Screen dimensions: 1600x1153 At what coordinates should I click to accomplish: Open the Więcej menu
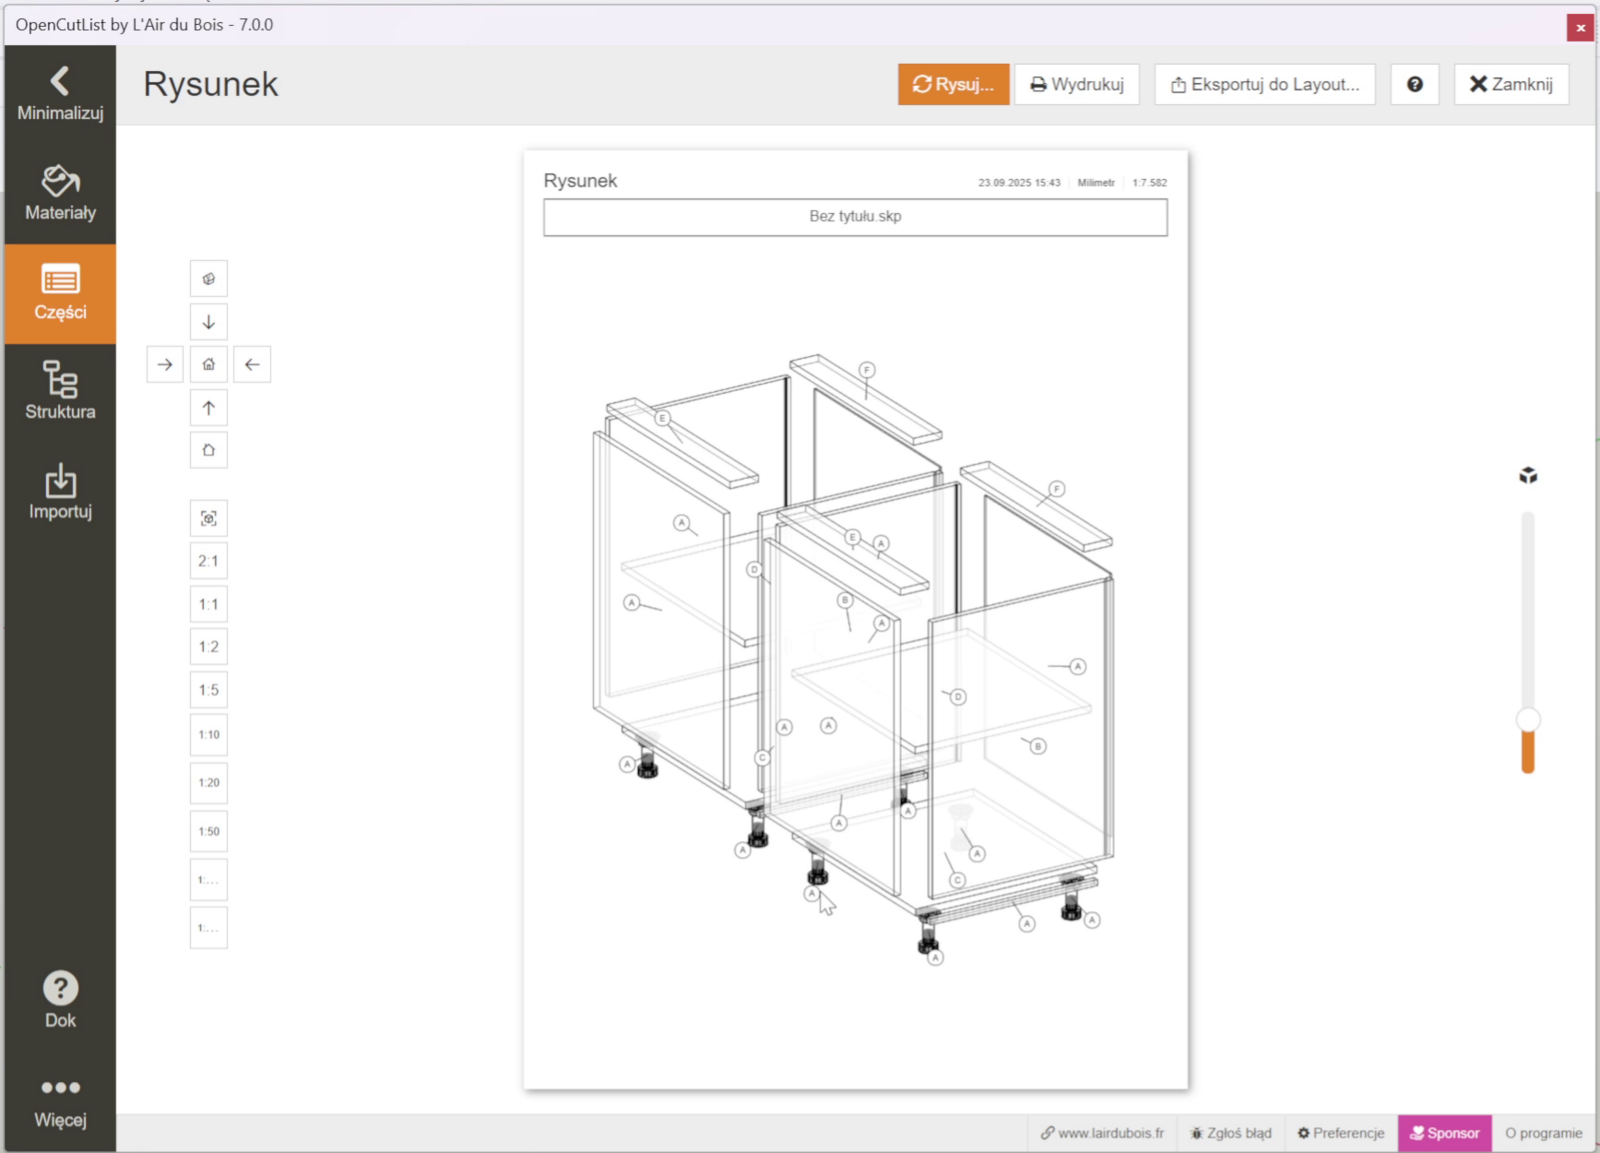(60, 1102)
